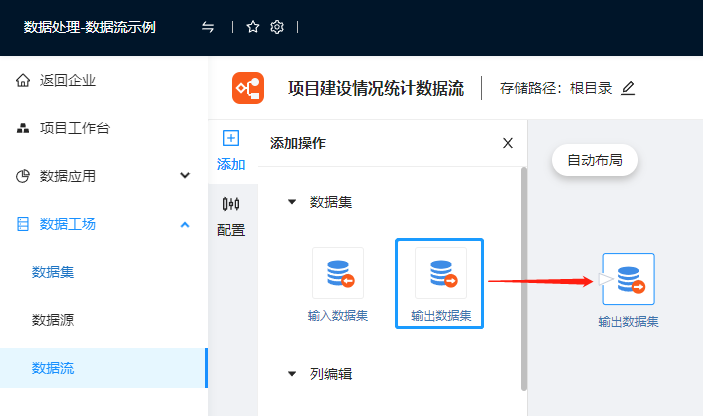This screenshot has width=703, height=416.
Task: Select the 输入数据集 operation icon
Action: click(338, 273)
